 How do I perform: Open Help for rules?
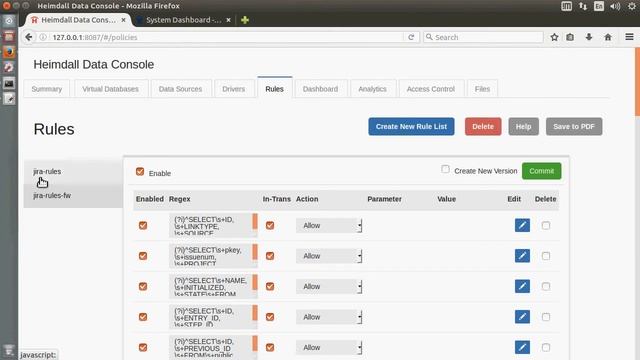pyautogui.click(x=523, y=127)
